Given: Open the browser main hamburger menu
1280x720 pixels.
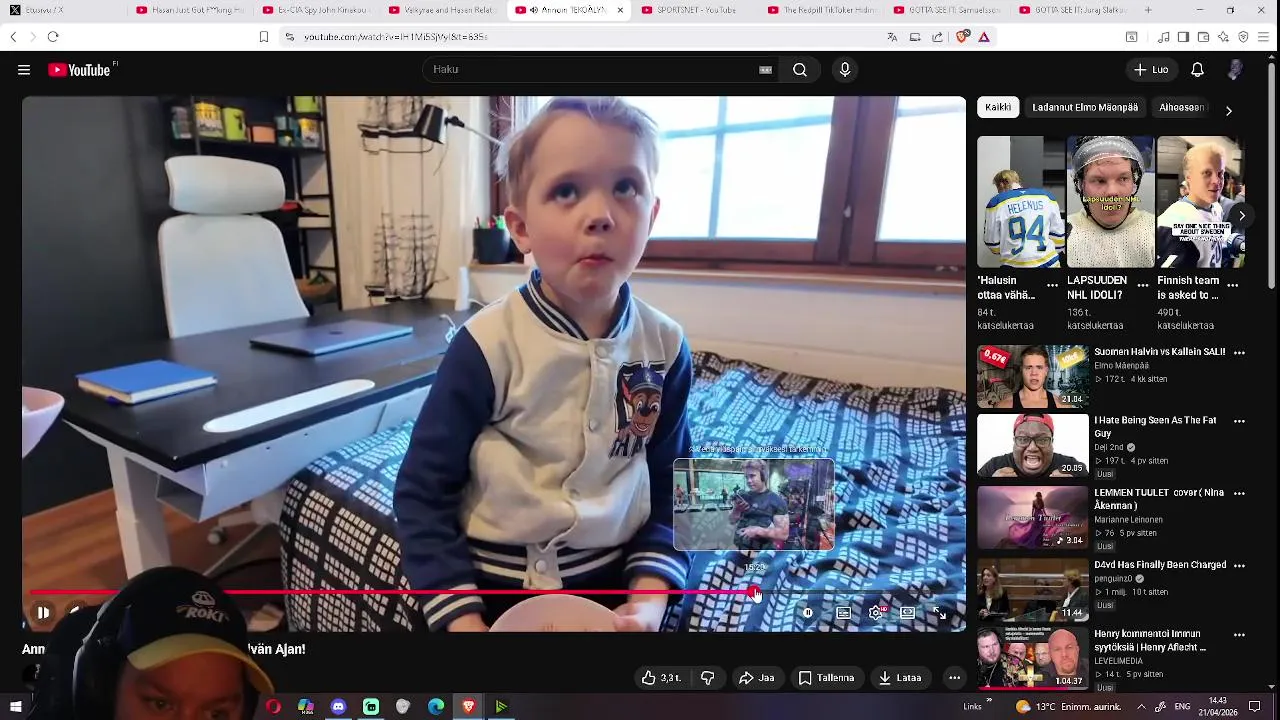Looking at the screenshot, I should coord(1265,37).
